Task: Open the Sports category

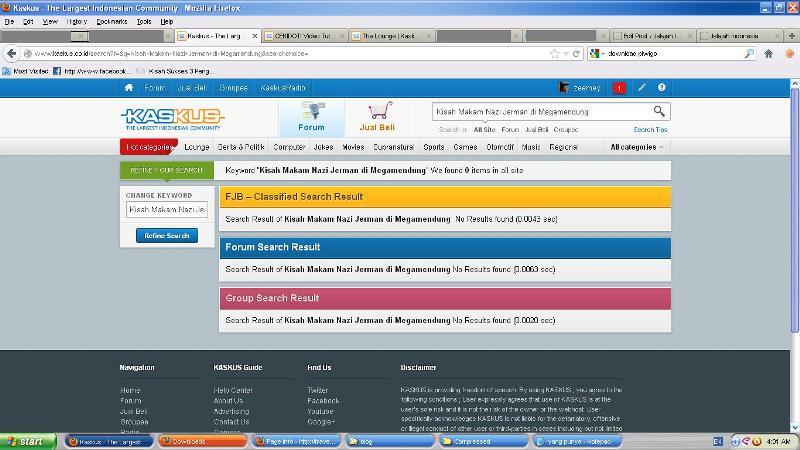Action: 434,147
